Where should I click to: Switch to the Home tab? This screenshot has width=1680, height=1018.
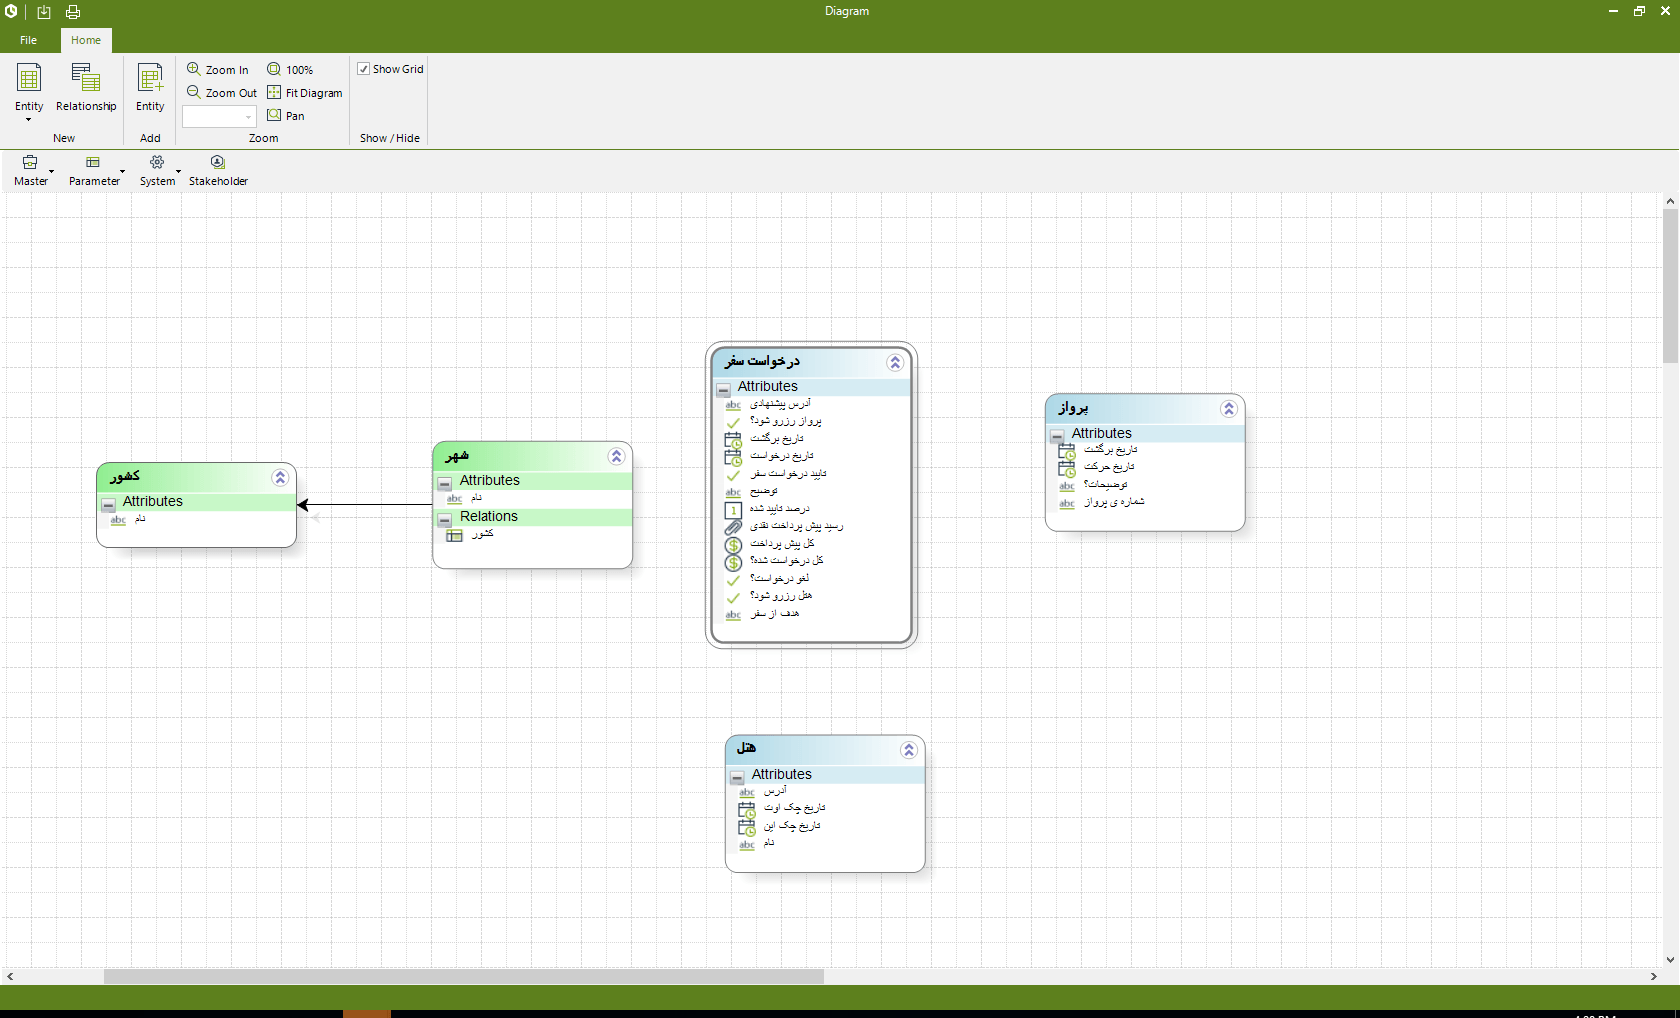pos(86,40)
